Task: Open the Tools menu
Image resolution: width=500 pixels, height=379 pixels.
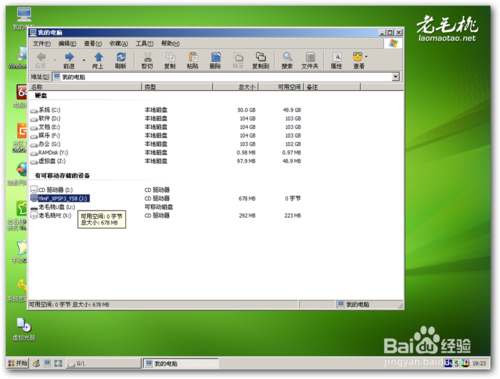Action: point(144,44)
